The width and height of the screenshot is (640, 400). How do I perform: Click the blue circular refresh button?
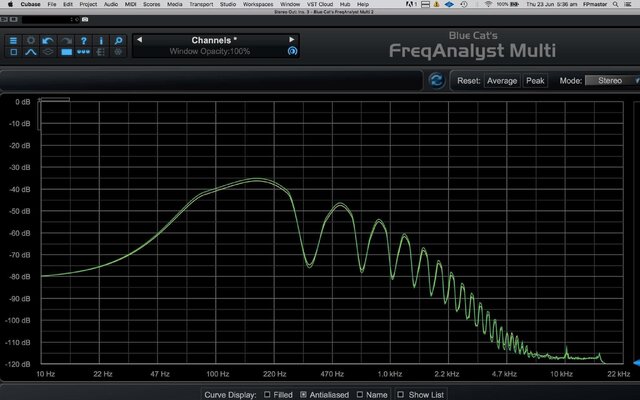[436, 80]
